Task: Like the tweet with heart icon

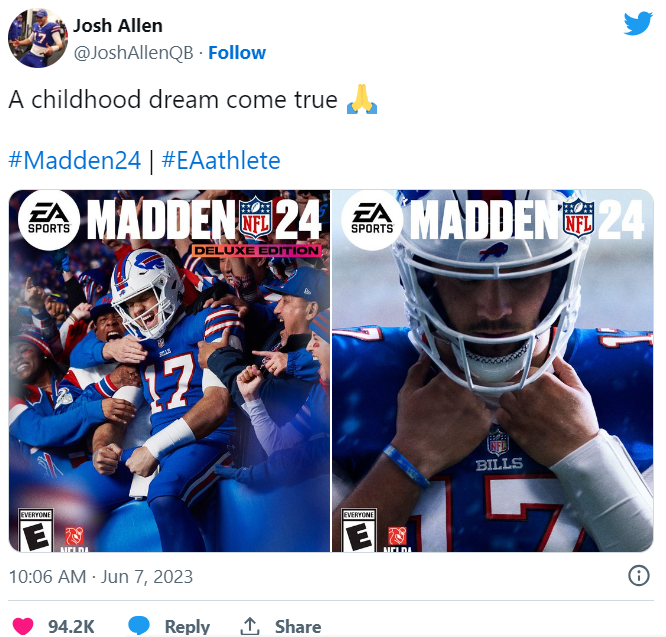Action: (21, 626)
